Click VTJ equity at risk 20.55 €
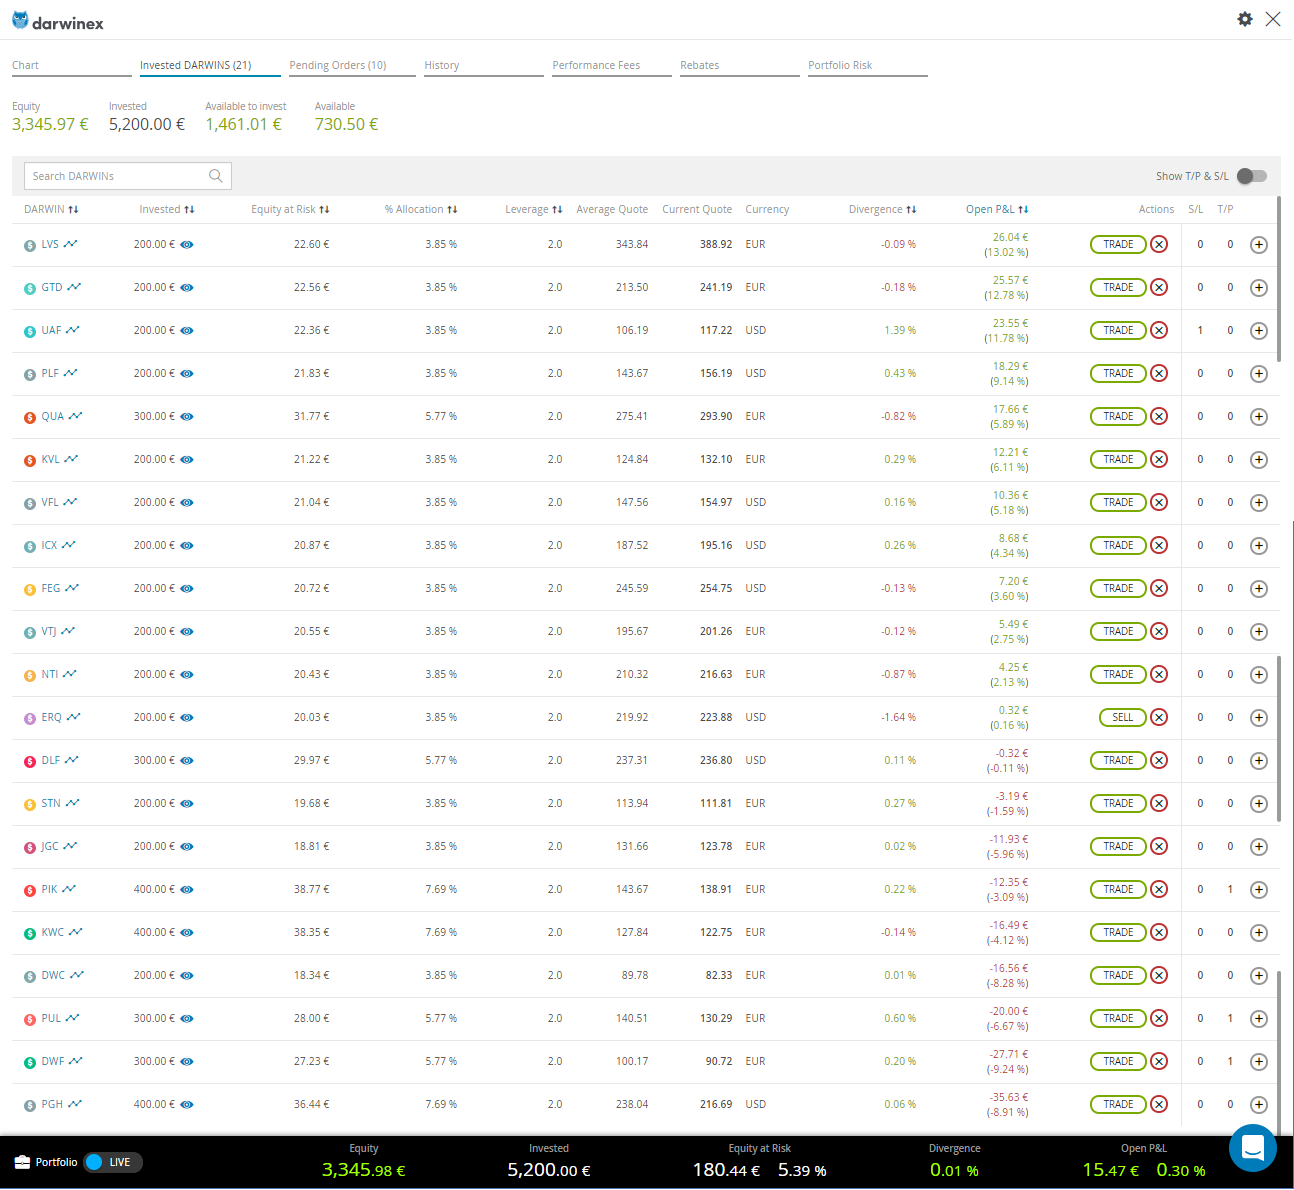This screenshot has height=1190, width=1294. pyautogui.click(x=312, y=631)
